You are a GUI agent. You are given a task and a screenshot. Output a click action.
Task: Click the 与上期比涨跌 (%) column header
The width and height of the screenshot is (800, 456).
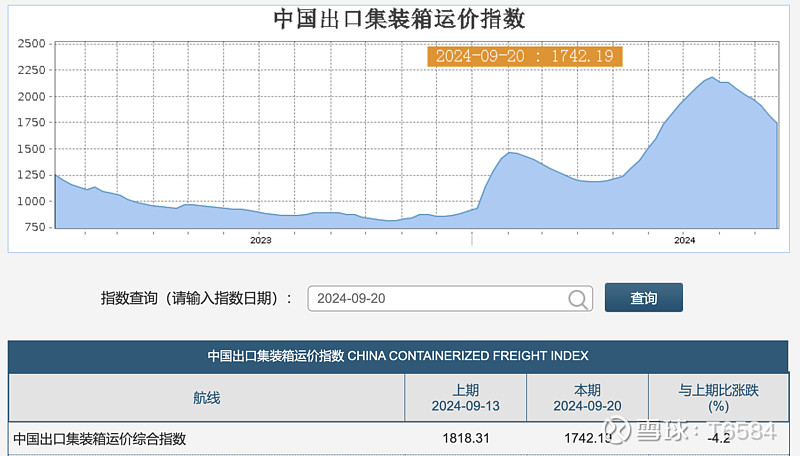[718, 398]
